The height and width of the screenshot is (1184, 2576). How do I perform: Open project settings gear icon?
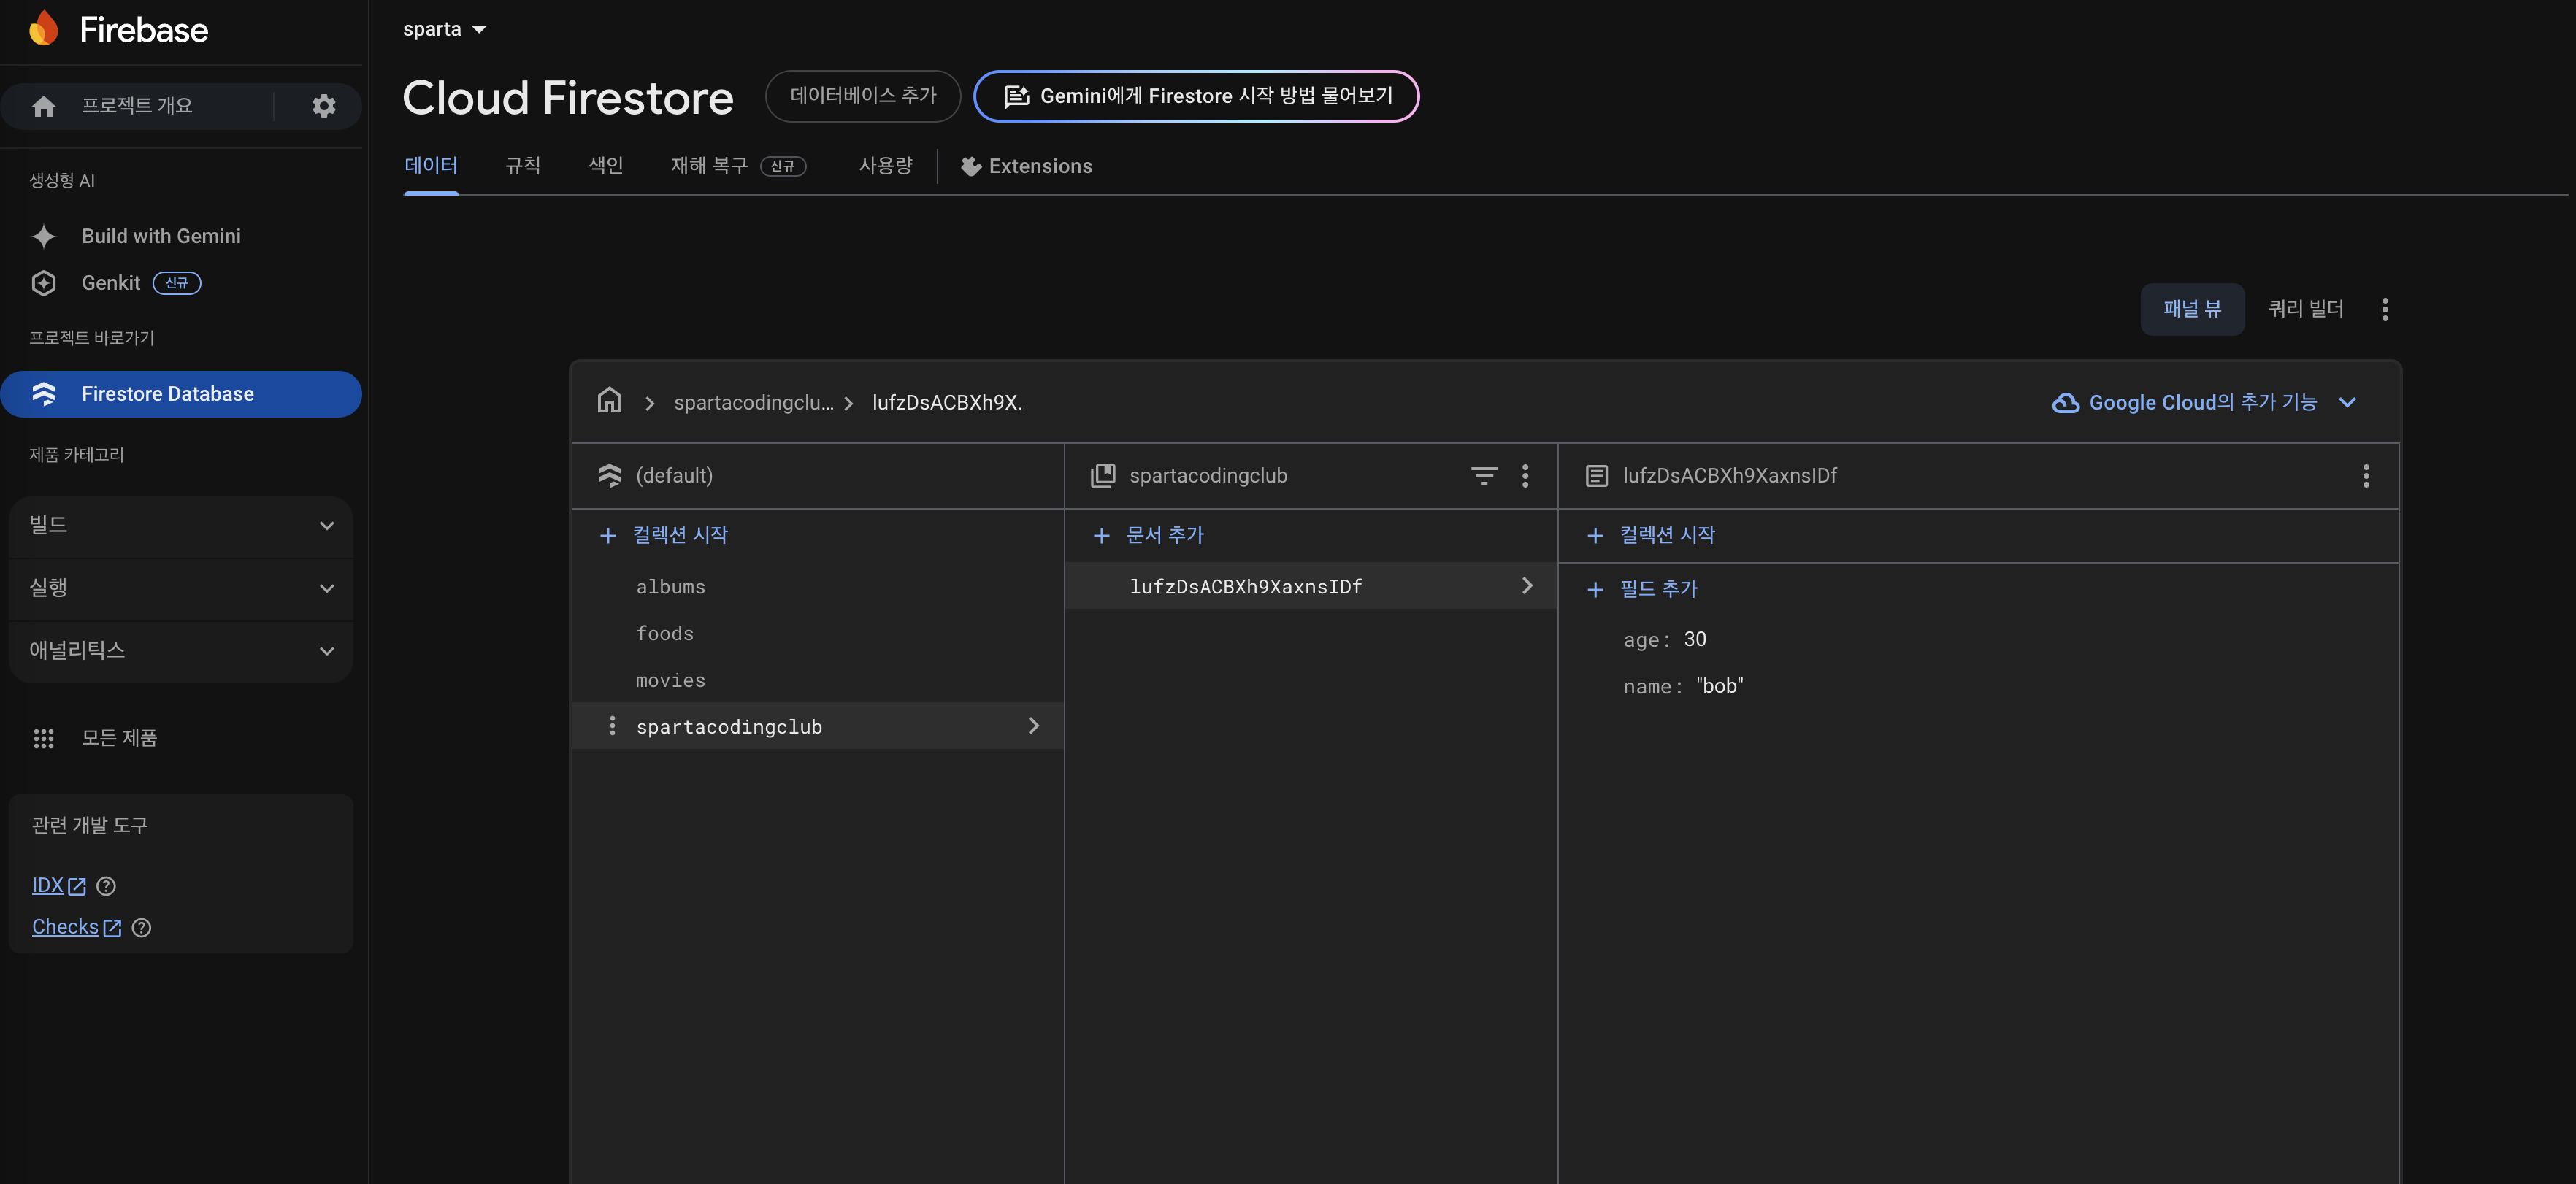(x=323, y=106)
